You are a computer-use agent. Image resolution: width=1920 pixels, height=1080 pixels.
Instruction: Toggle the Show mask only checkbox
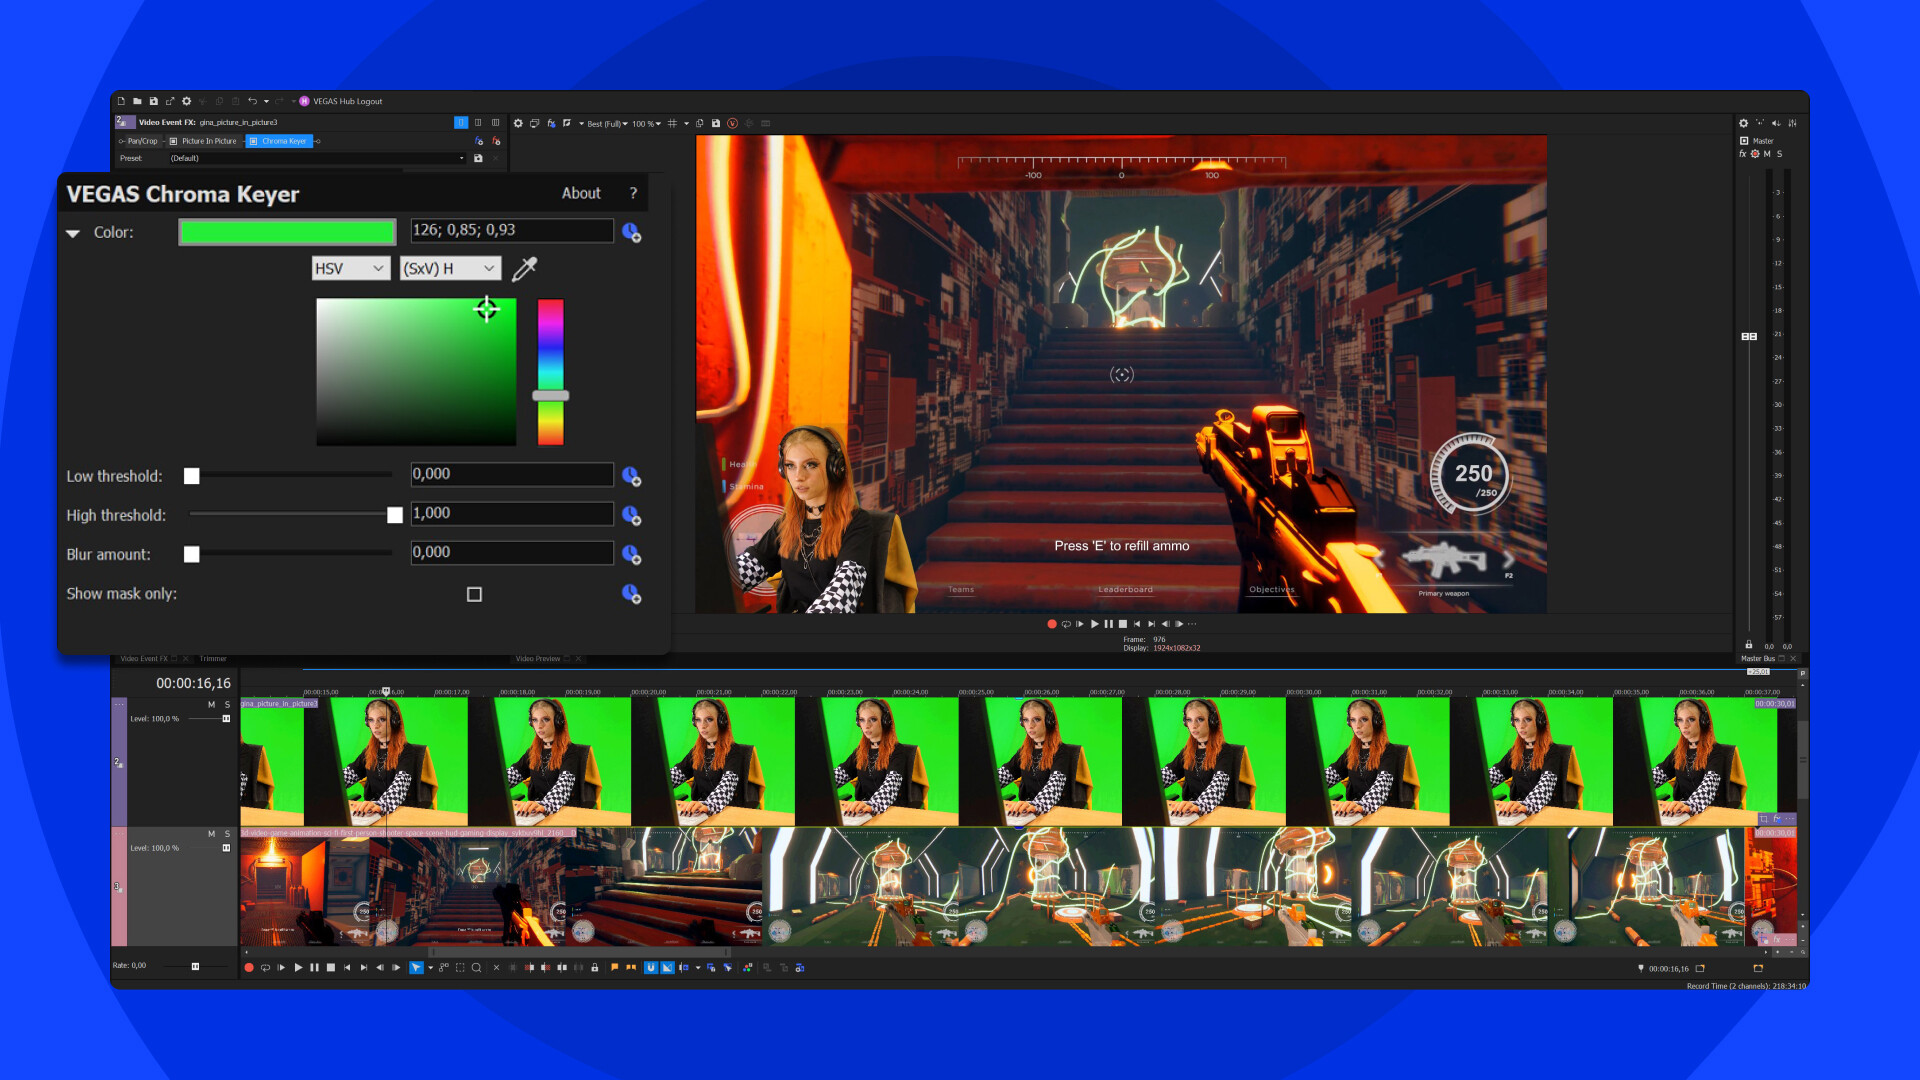pos(474,594)
